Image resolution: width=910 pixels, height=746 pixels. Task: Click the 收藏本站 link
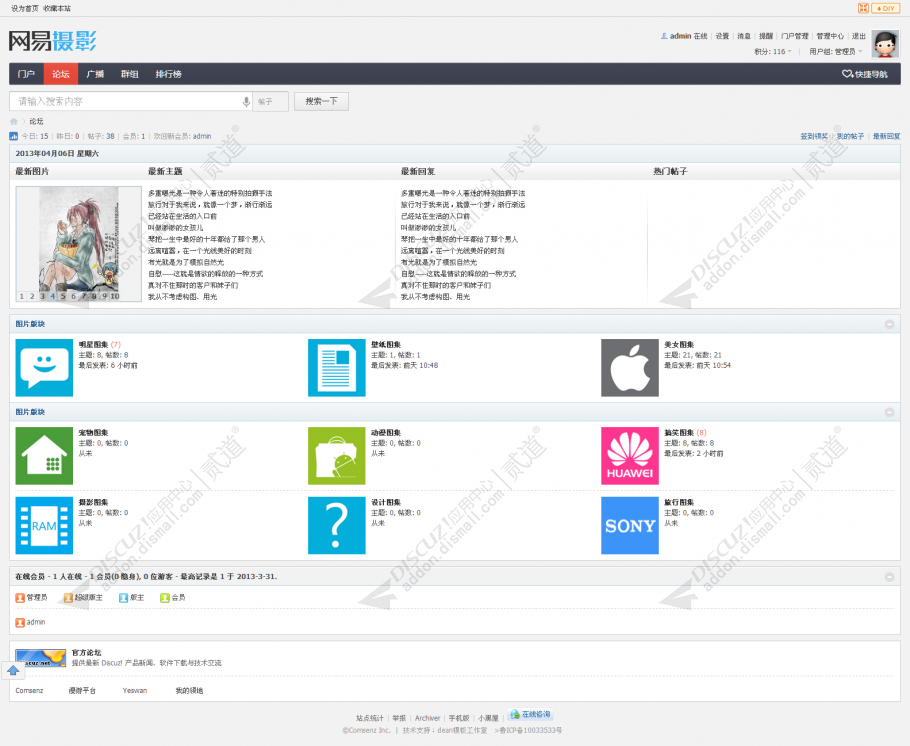pyautogui.click(x=57, y=9)
